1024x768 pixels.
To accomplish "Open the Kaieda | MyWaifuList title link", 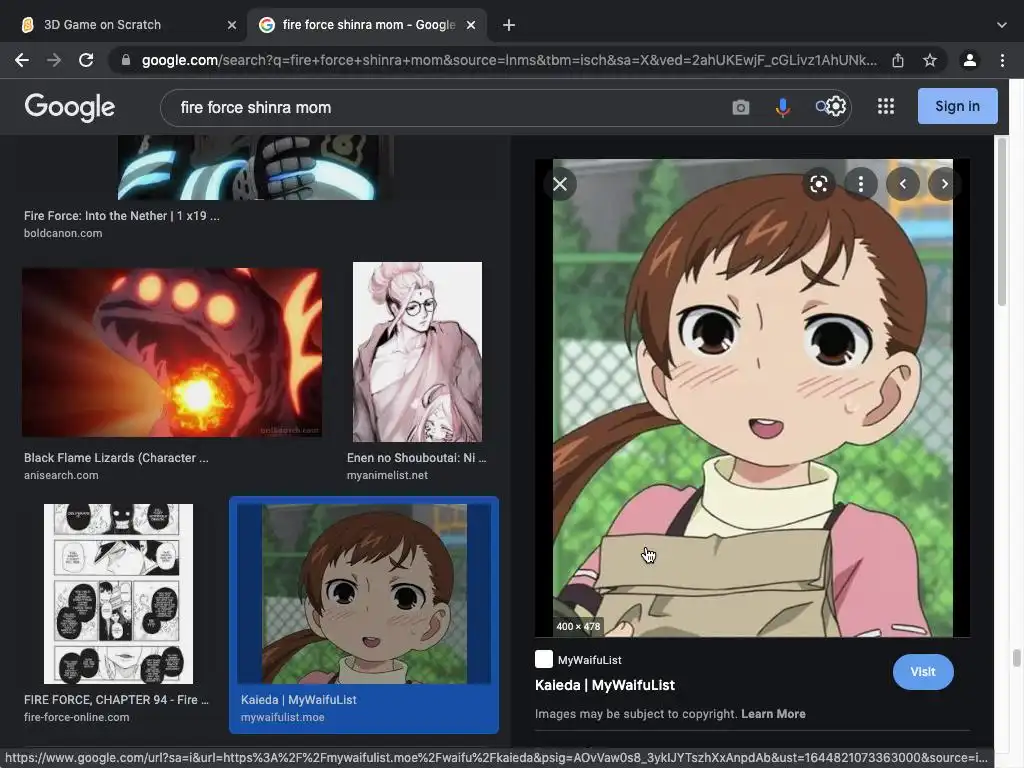I will [x=605, y=685].
